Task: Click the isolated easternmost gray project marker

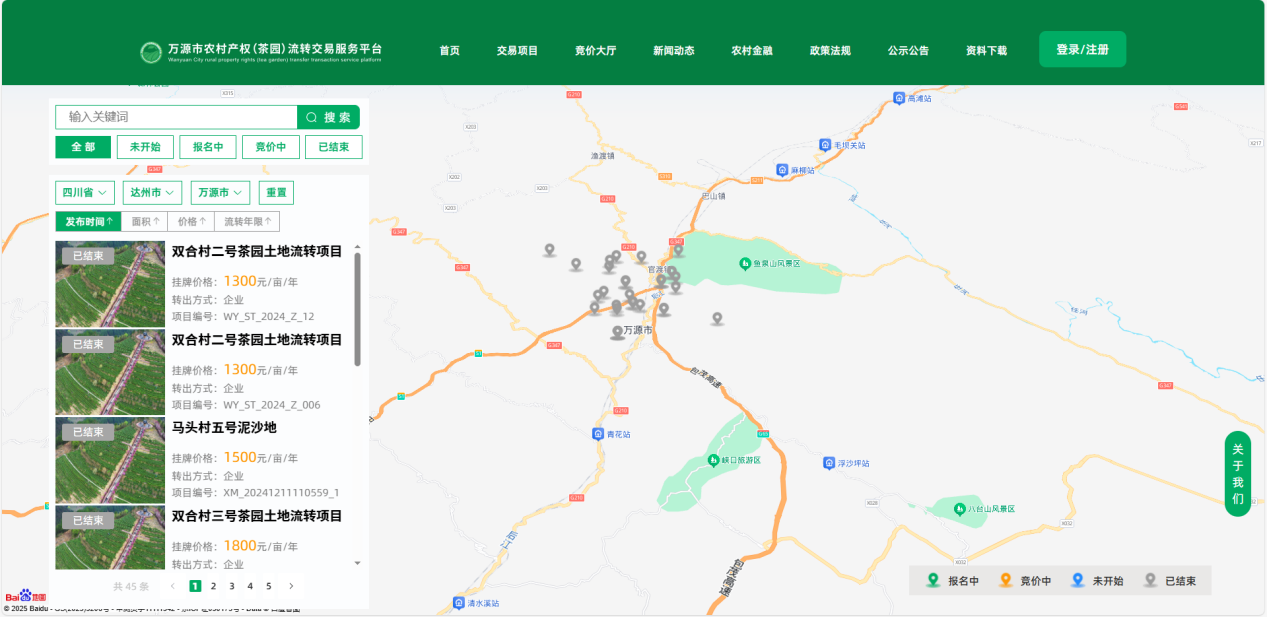Action: coord(717,319)
